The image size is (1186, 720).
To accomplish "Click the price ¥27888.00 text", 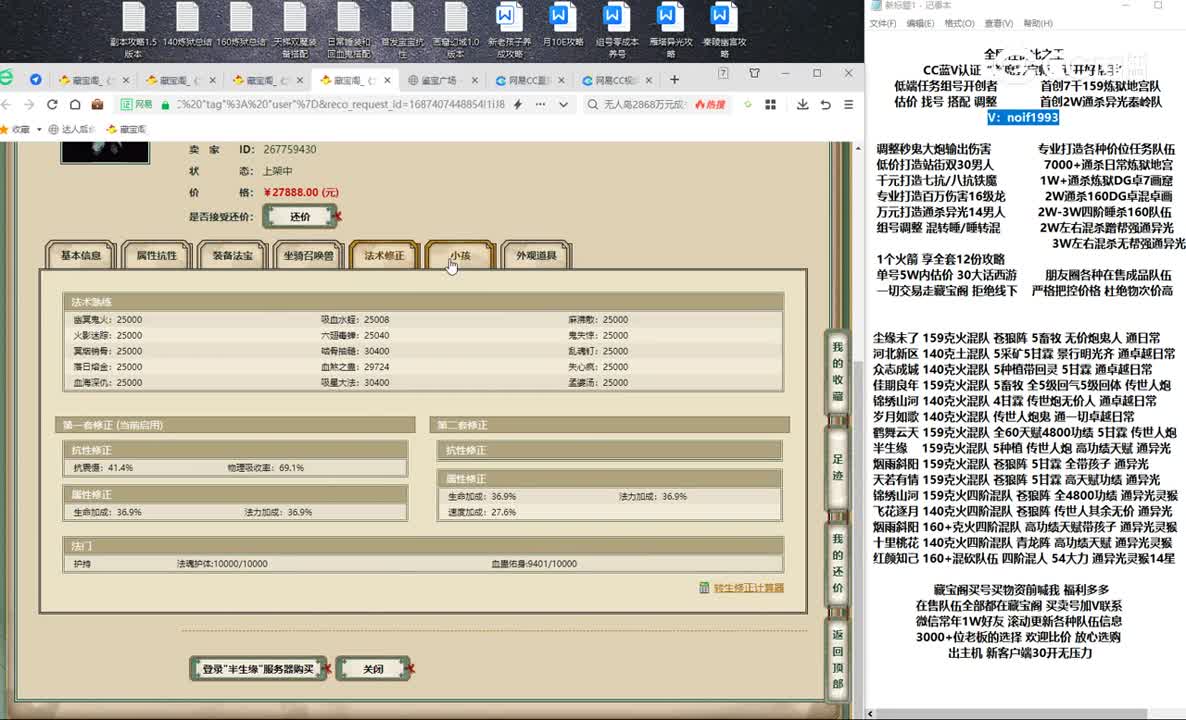I will click(x=302, y=192).
